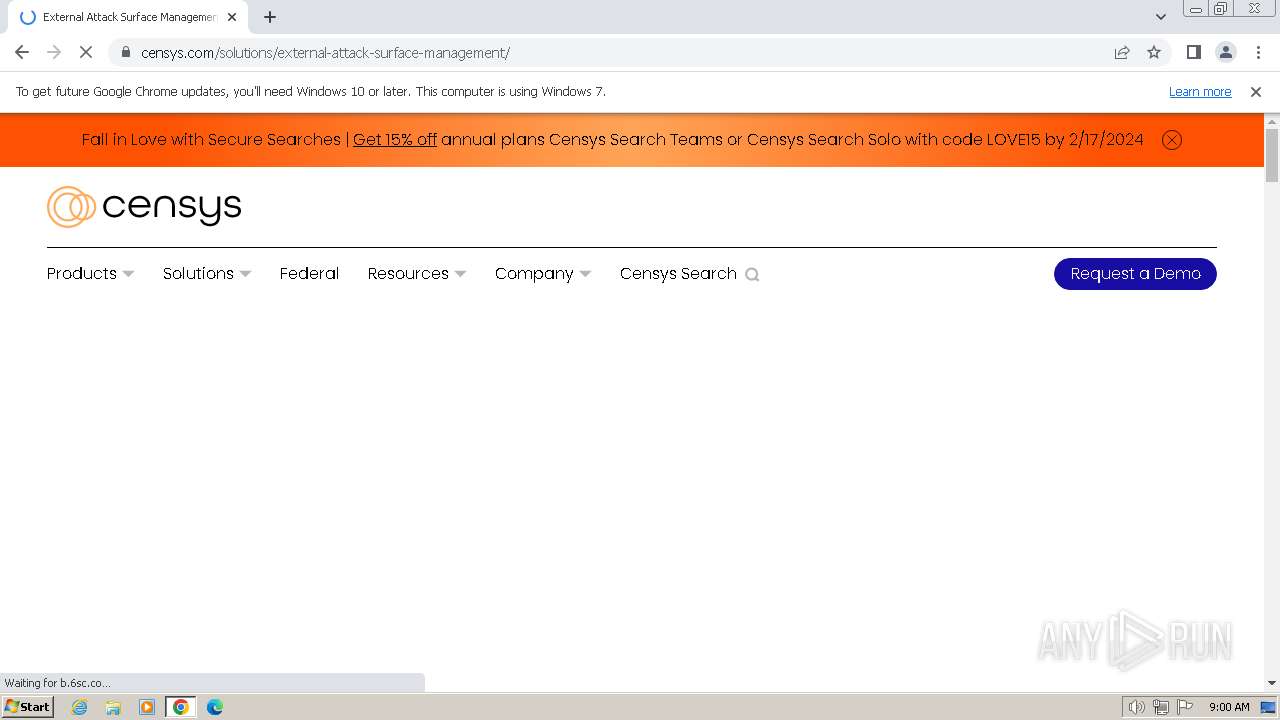Expand the Solutions dropdown arrow
Screen dimensions: 1280x720
pyautogui.click(x=245, y=274)
